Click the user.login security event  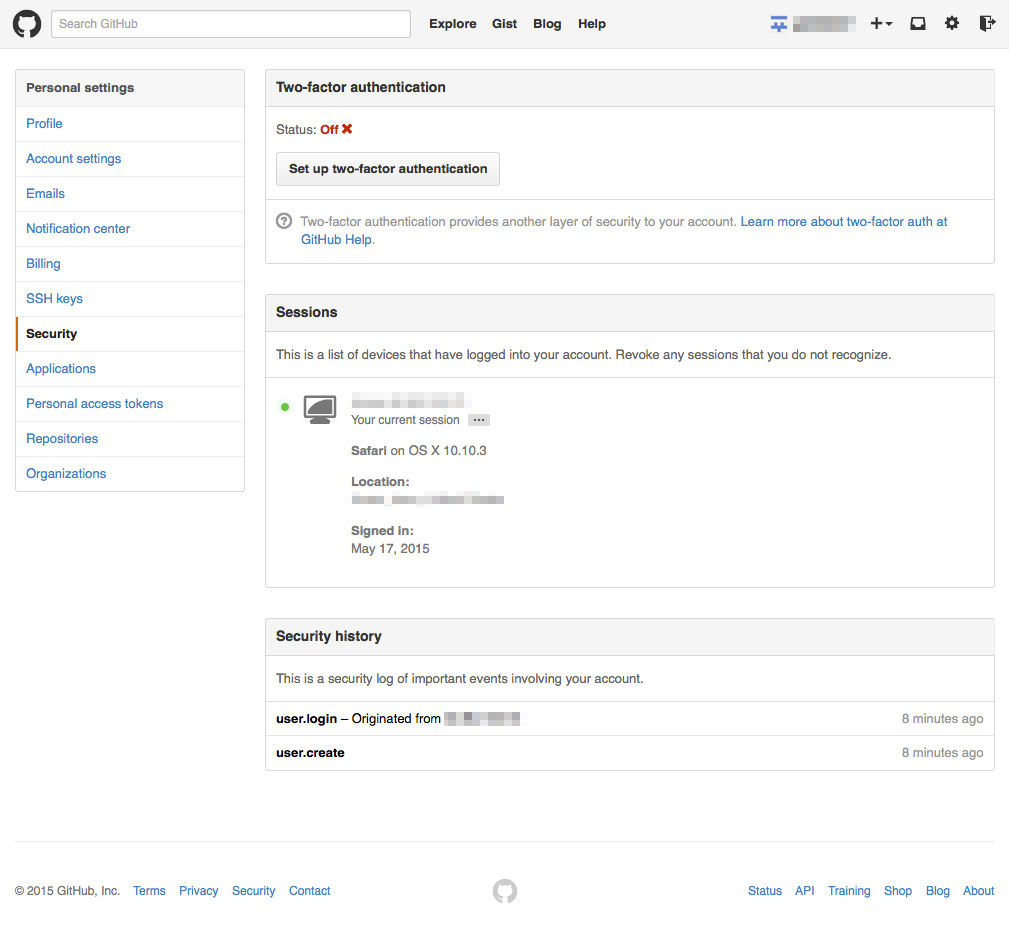click(x=306, y=719)
